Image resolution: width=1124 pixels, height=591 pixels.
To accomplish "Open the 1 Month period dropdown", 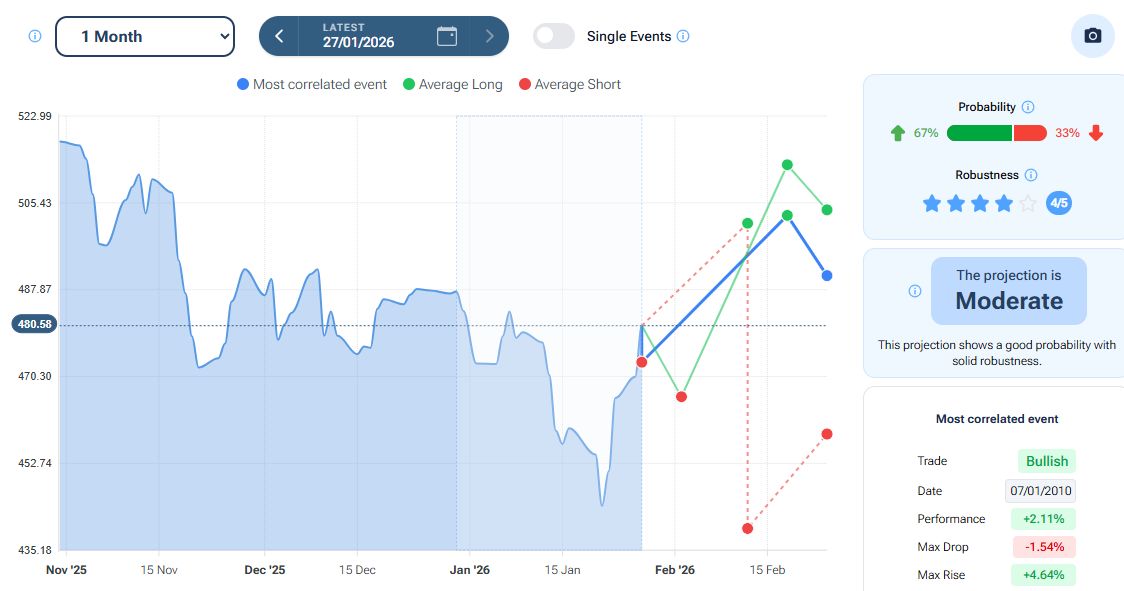I will pos(144,36).
